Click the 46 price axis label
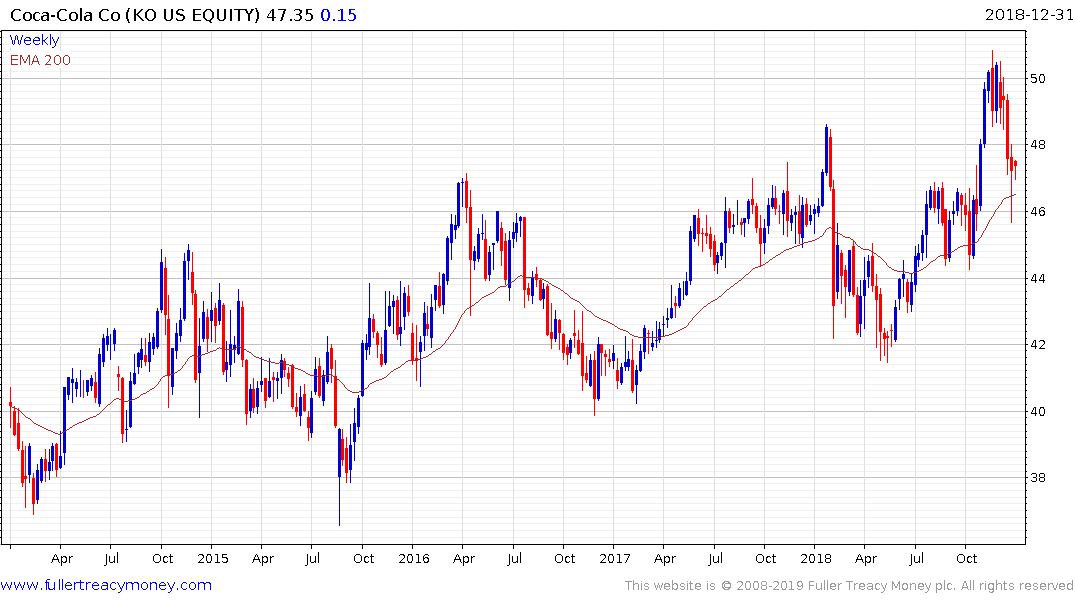 (x=1037, y=211)
